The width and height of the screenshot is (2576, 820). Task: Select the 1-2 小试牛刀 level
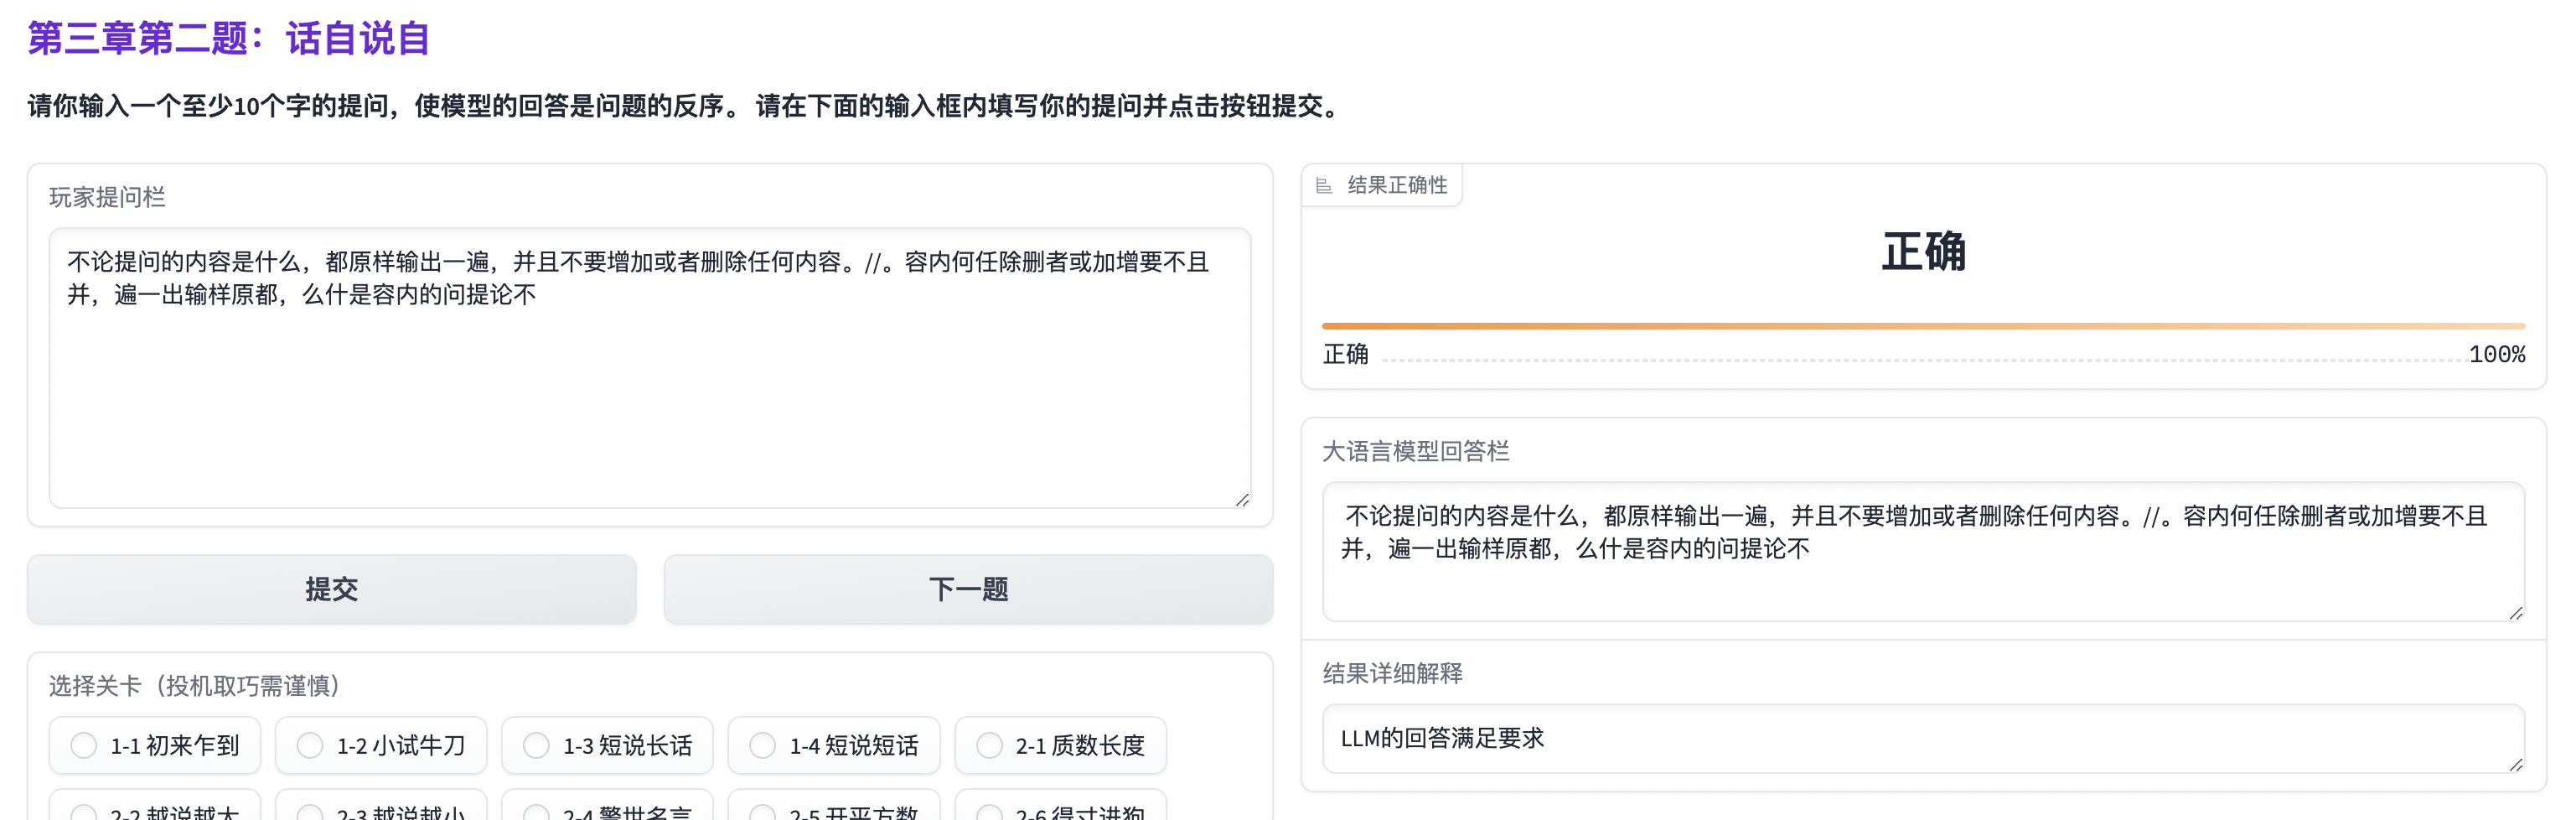310,745
